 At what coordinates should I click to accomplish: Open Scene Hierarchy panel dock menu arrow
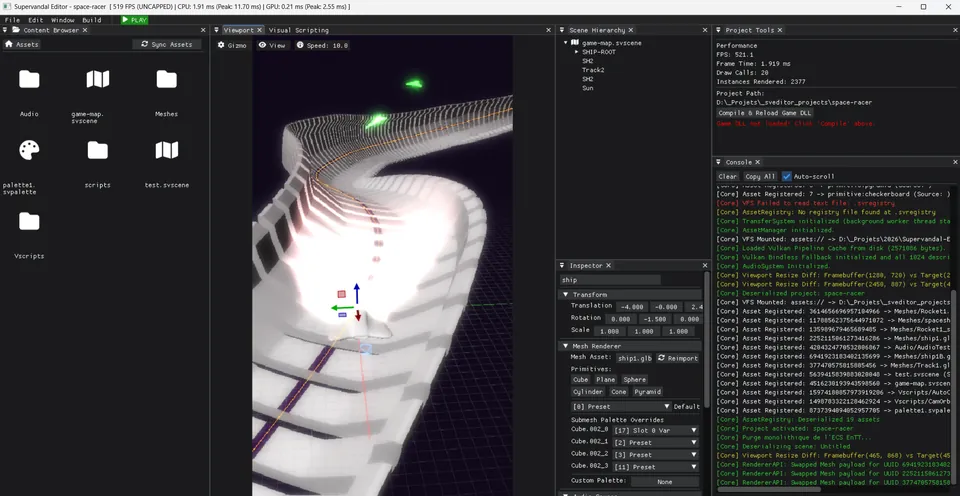click(561, 30)
